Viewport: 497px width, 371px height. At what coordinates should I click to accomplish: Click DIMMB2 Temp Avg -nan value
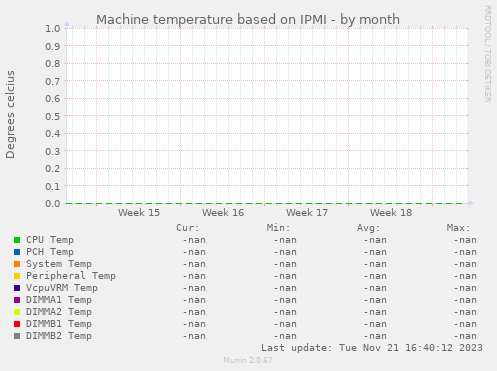[x=375, y=336]
